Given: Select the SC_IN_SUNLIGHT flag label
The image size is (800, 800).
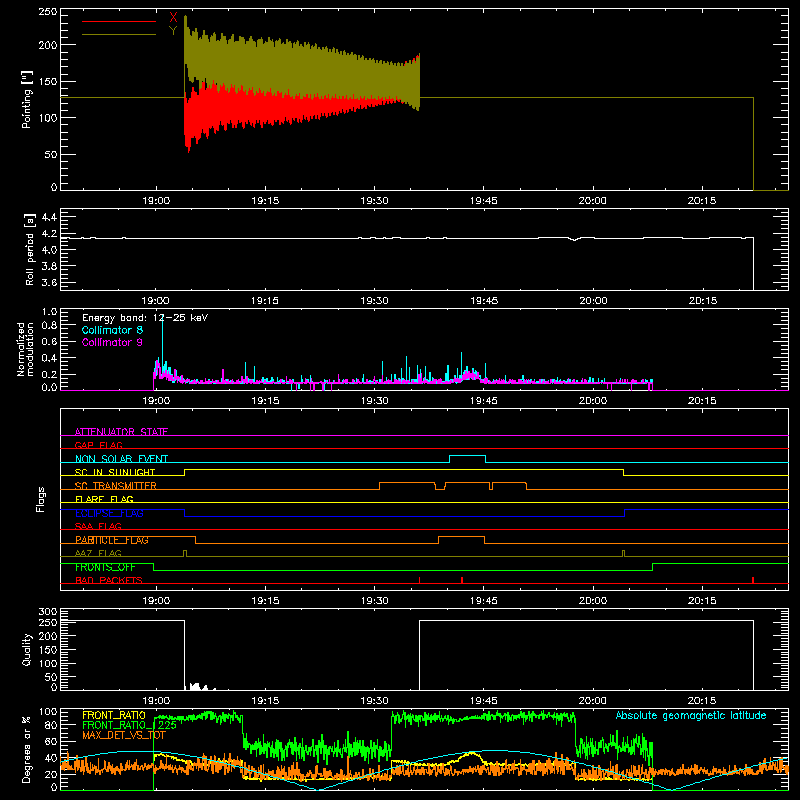Looking at the screenshot, I should click(x=115, y=472).
